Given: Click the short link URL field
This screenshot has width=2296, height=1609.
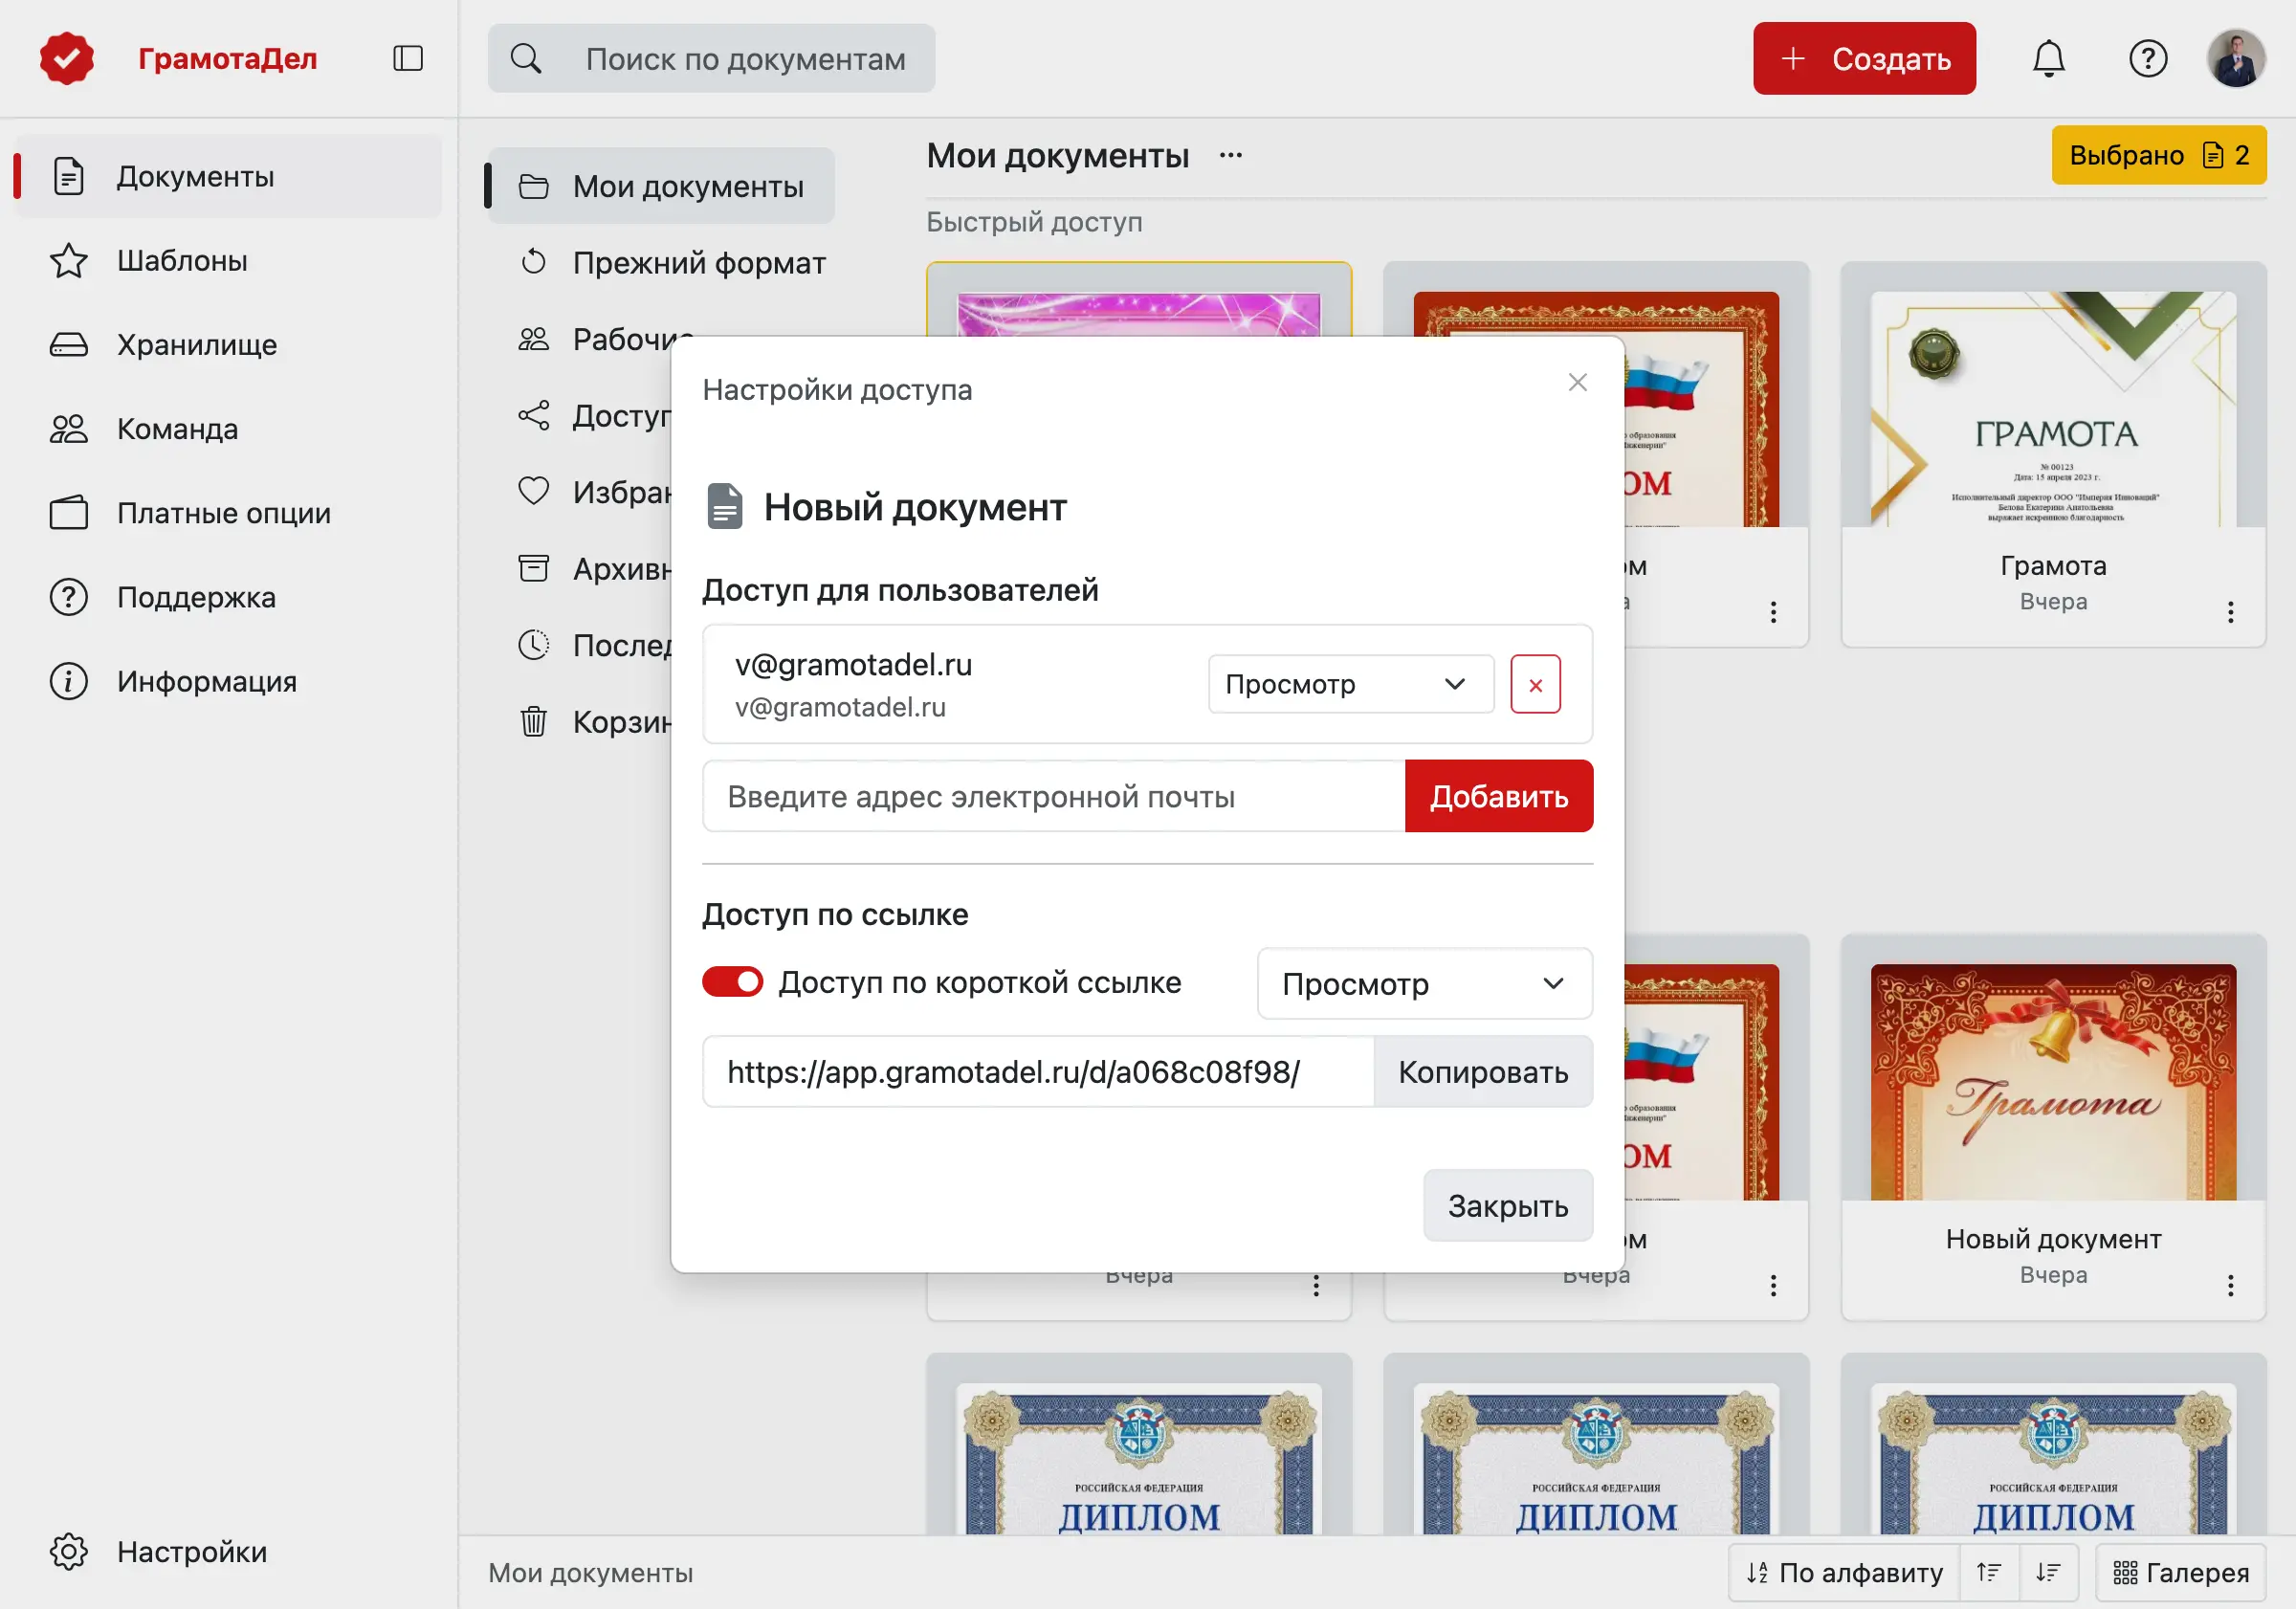Looking at the screenshot, I should pyautogui.click(x=1038, y=1072).
